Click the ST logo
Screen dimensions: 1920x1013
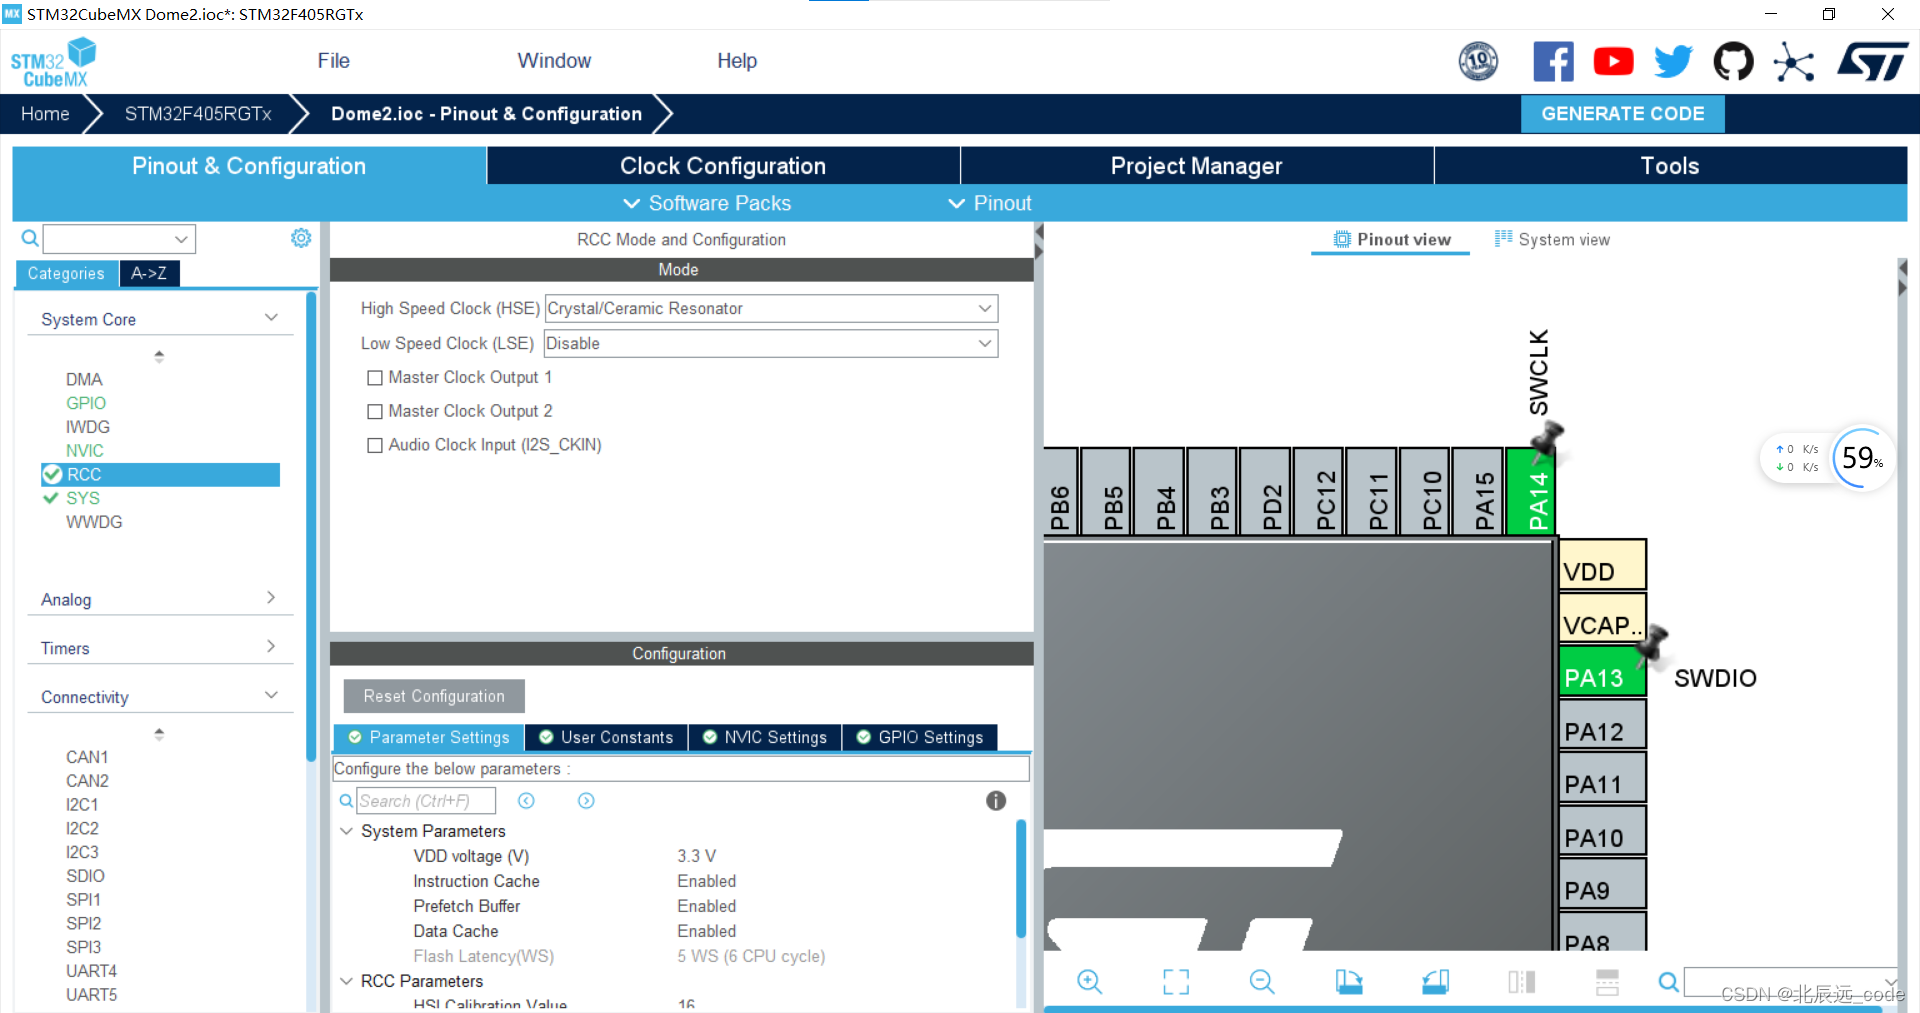[x=1872, y=61]
